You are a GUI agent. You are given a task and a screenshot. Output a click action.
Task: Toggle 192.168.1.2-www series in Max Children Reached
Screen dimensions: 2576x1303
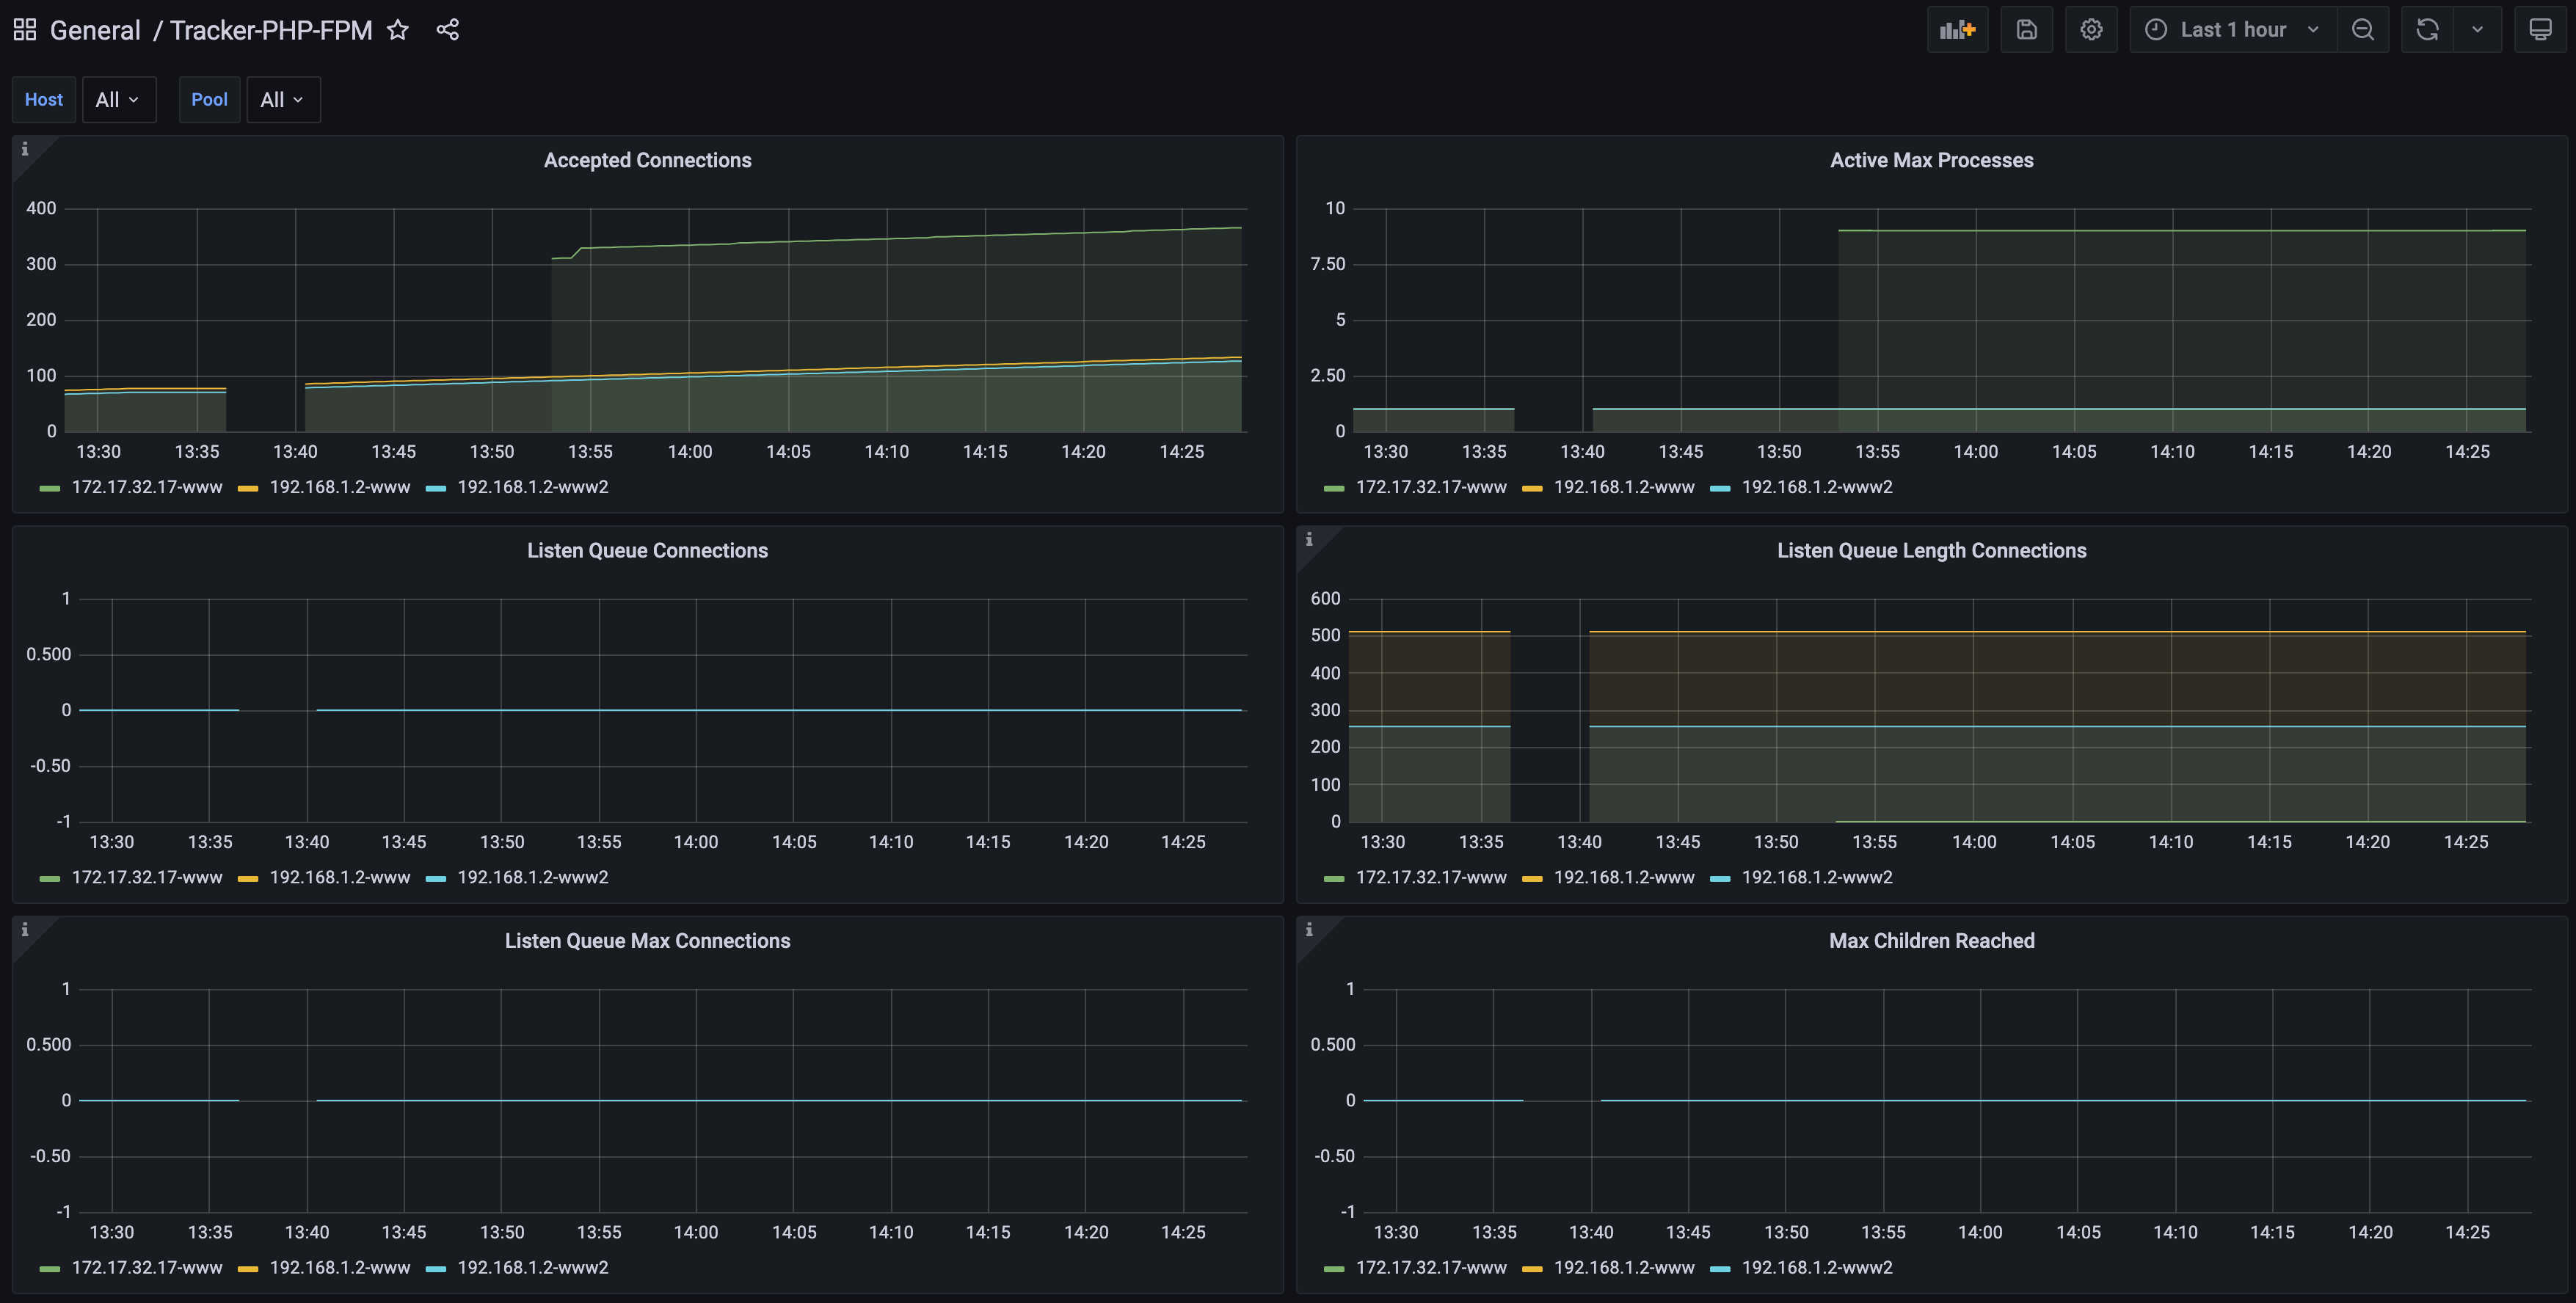coord(1623,1267)
